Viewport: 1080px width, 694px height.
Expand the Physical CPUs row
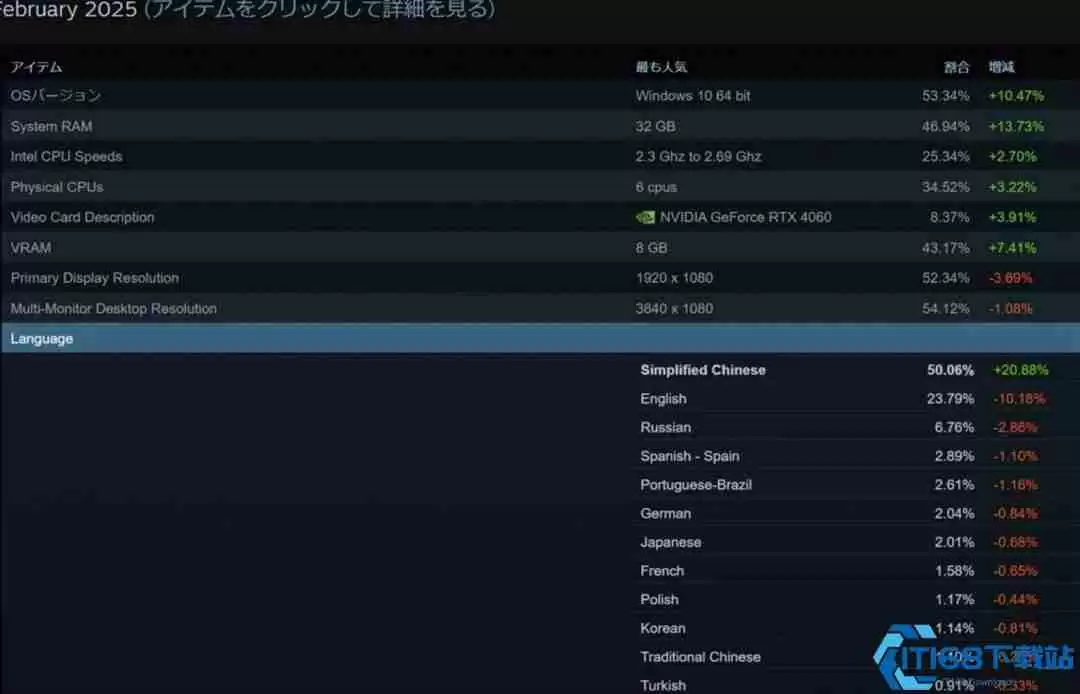(56, 187)
